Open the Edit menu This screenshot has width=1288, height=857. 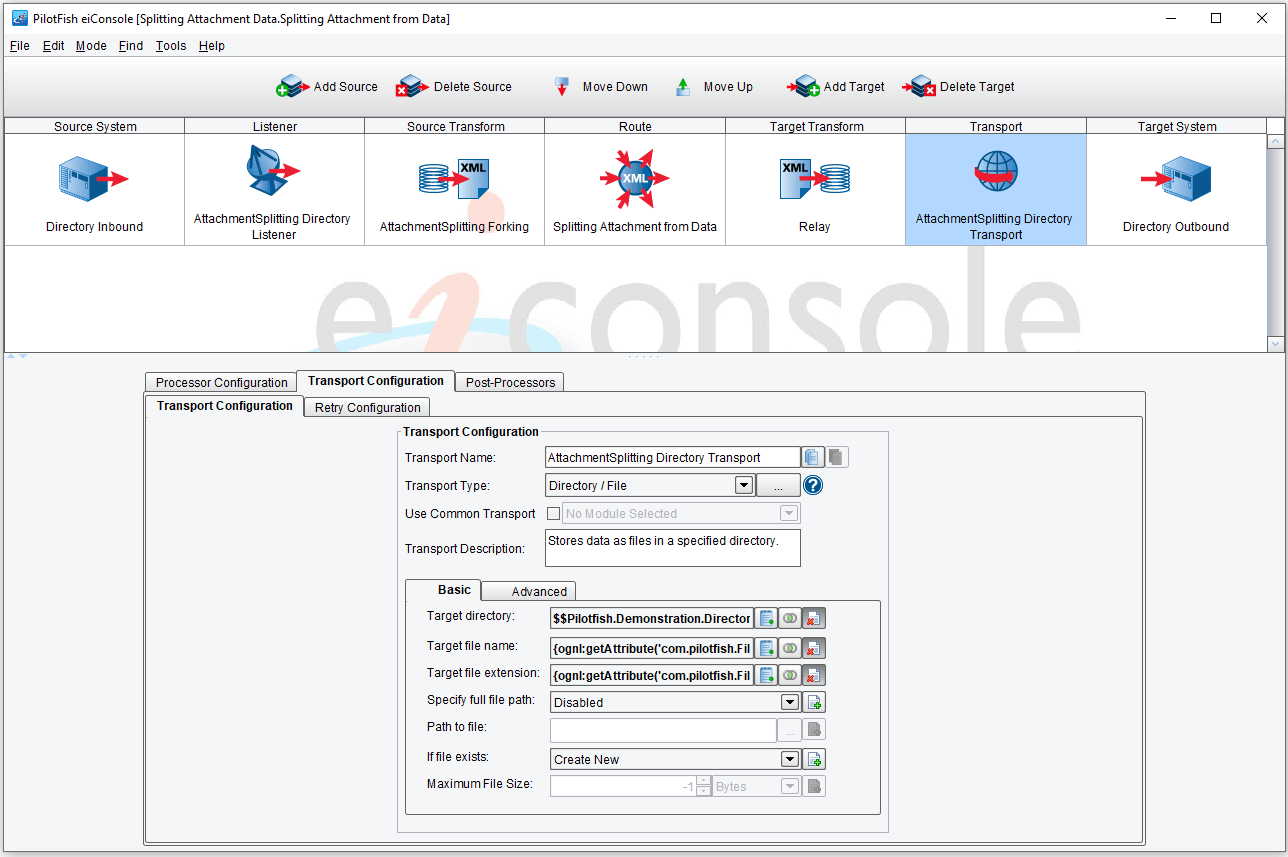click(x=53, y=46)
